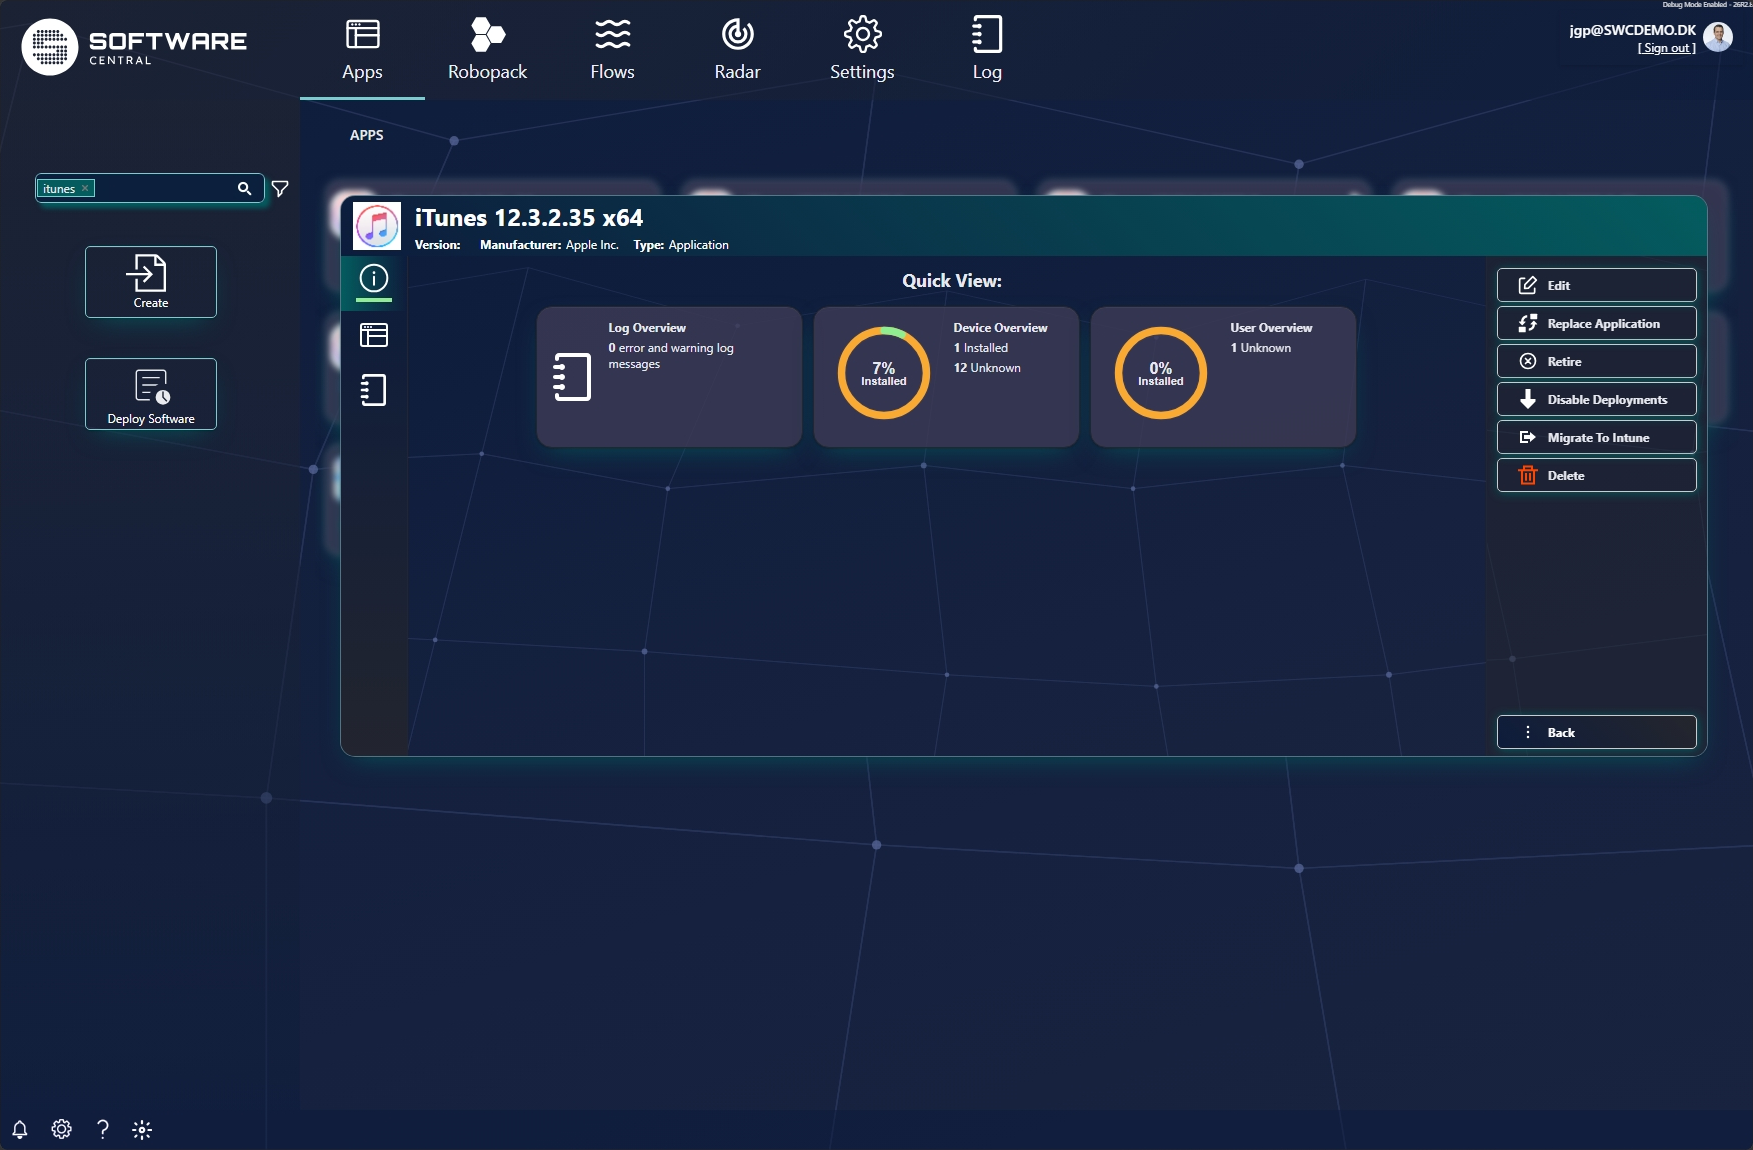
Task: Click the jgp@SWCDEMO.DK username
Action: 1632,30
